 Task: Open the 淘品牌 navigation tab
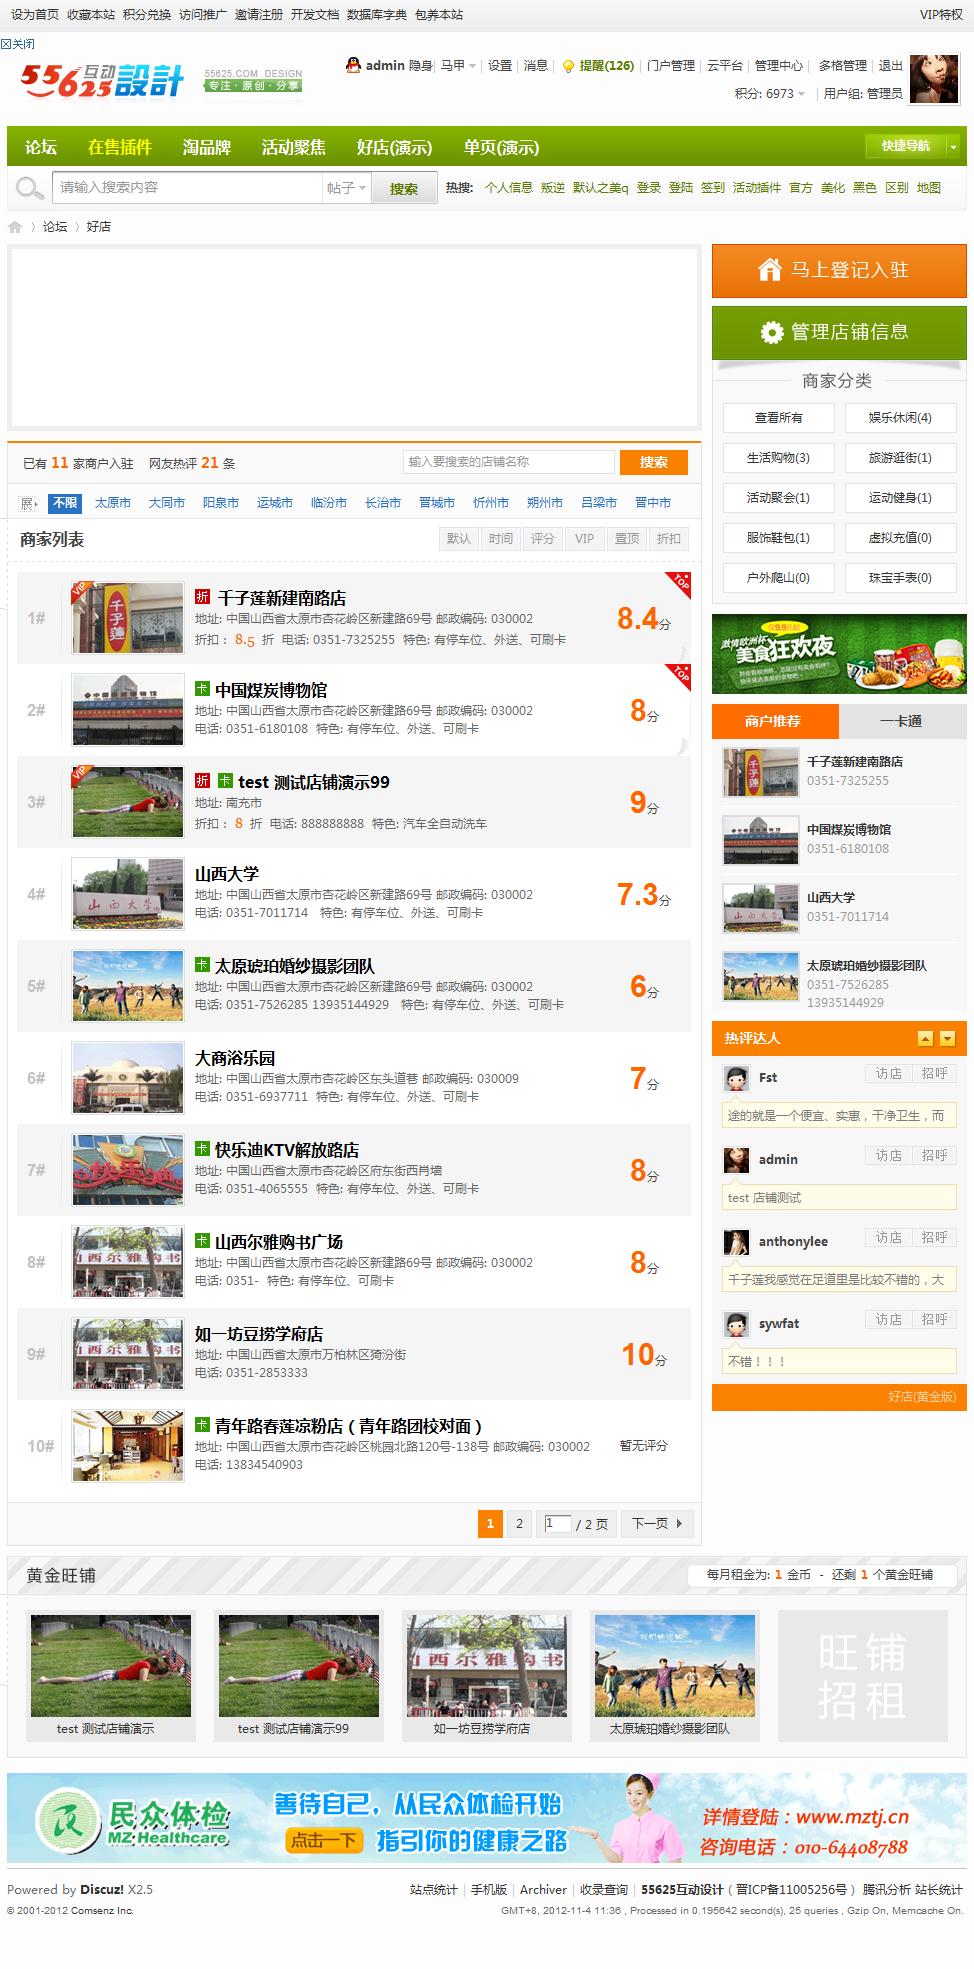coord(207,147)
